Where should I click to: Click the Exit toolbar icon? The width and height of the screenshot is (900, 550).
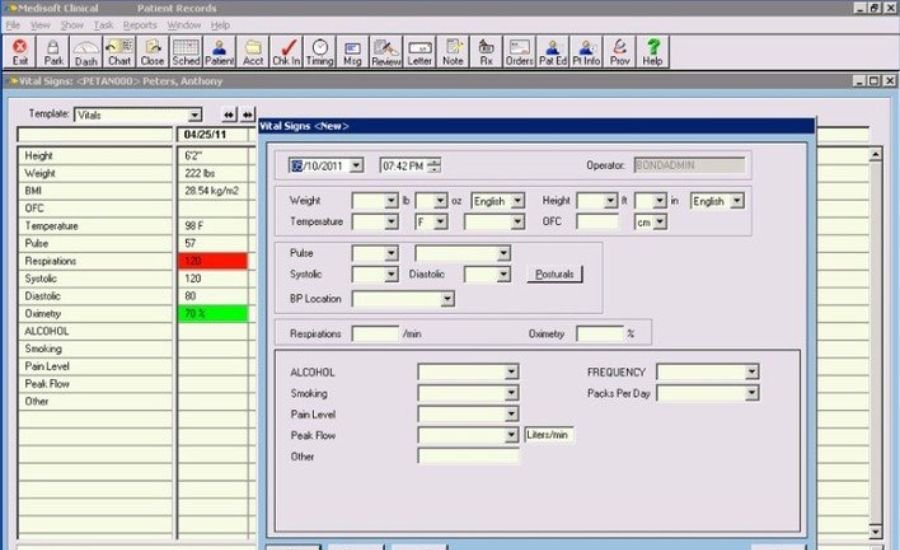[20, 52]
